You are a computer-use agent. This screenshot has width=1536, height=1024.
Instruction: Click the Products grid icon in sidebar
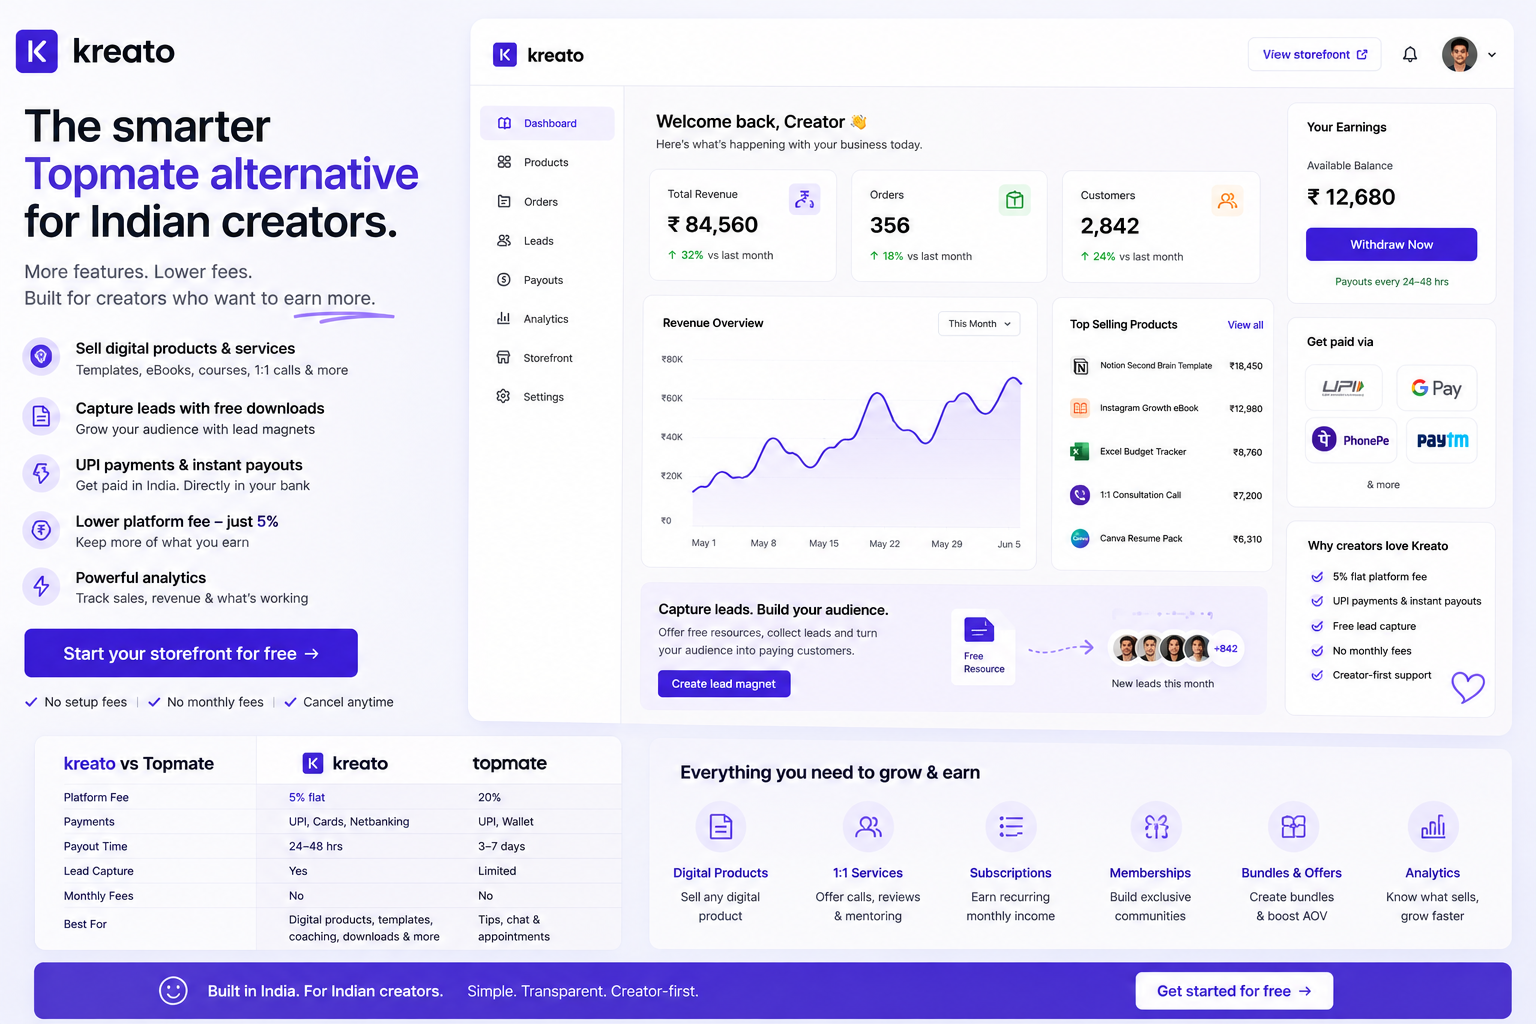click(504, 162)
